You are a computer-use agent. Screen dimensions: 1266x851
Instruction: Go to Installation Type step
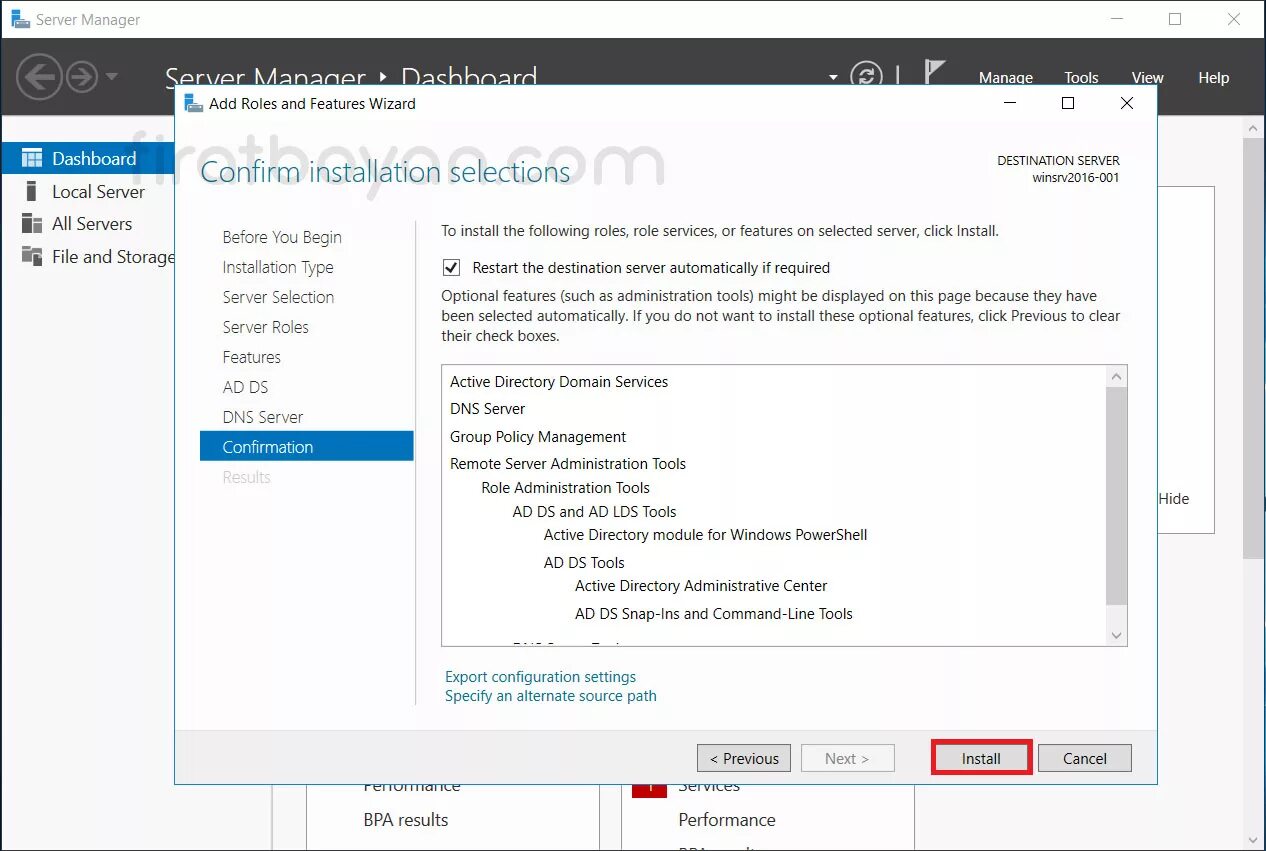point(278,267)
